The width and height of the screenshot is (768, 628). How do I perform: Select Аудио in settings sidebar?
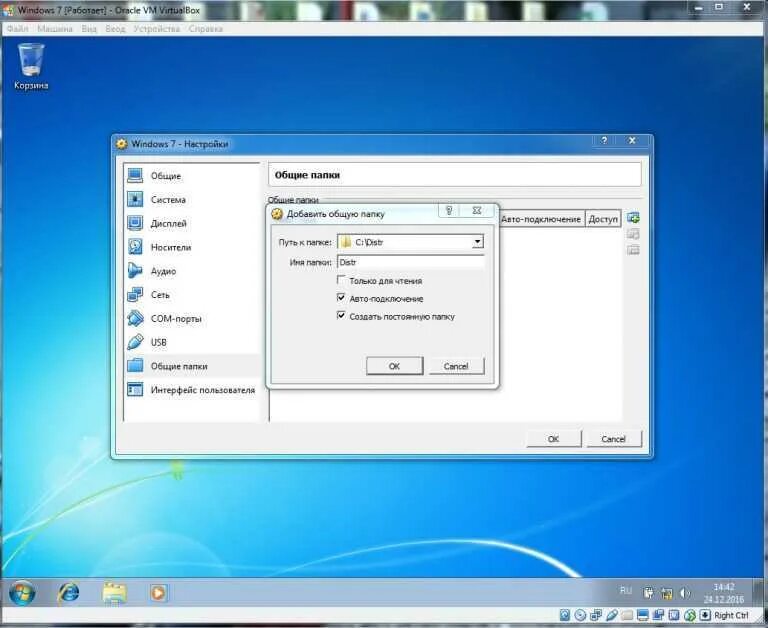coord(192,271)
